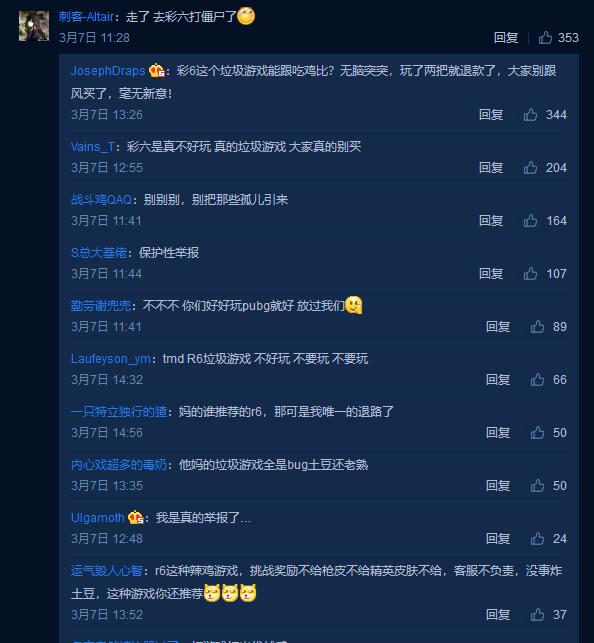Like the reply with 164 likes
Screen dimensions: 594x643
click(x=530, y=221)
